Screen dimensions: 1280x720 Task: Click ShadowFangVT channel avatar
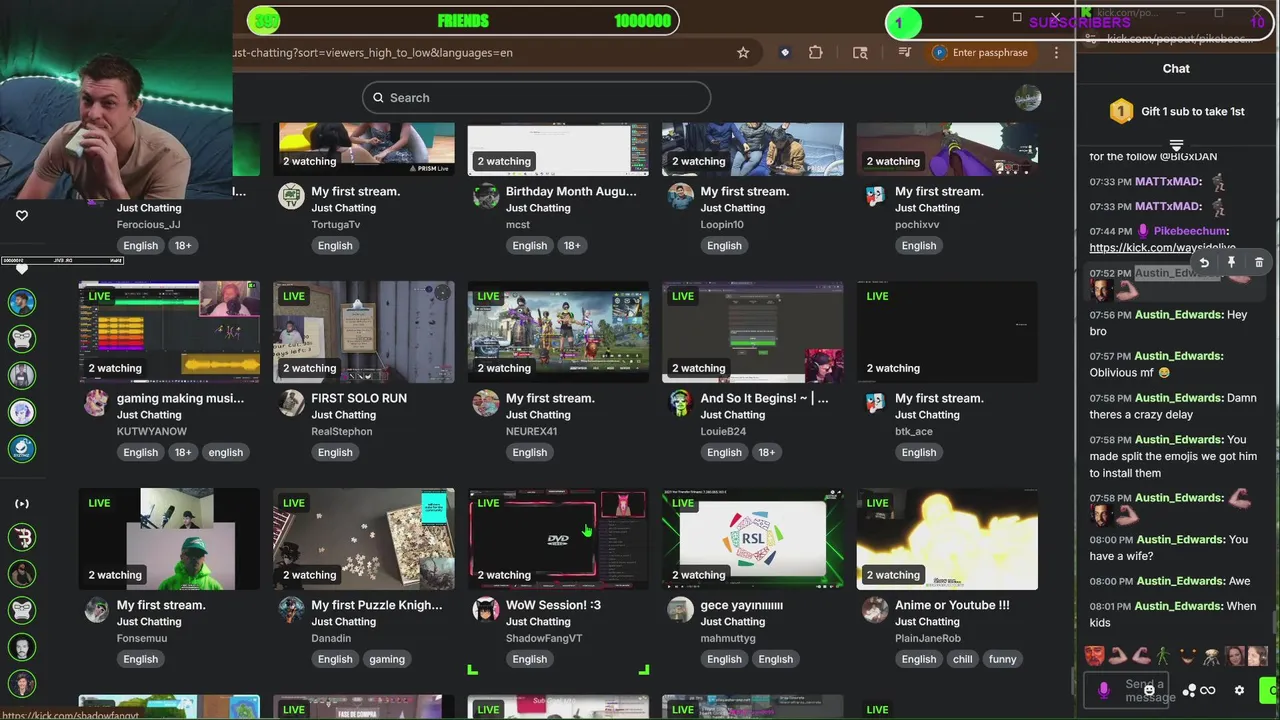pos(486,610)
